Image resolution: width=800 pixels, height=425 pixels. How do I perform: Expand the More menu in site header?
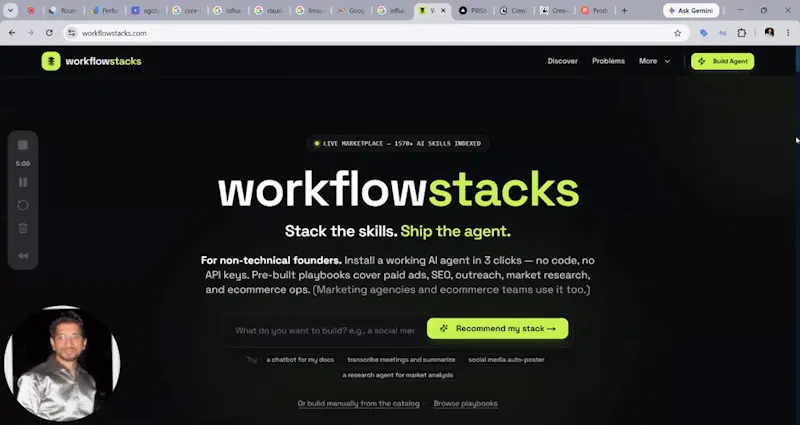point(655,61)
